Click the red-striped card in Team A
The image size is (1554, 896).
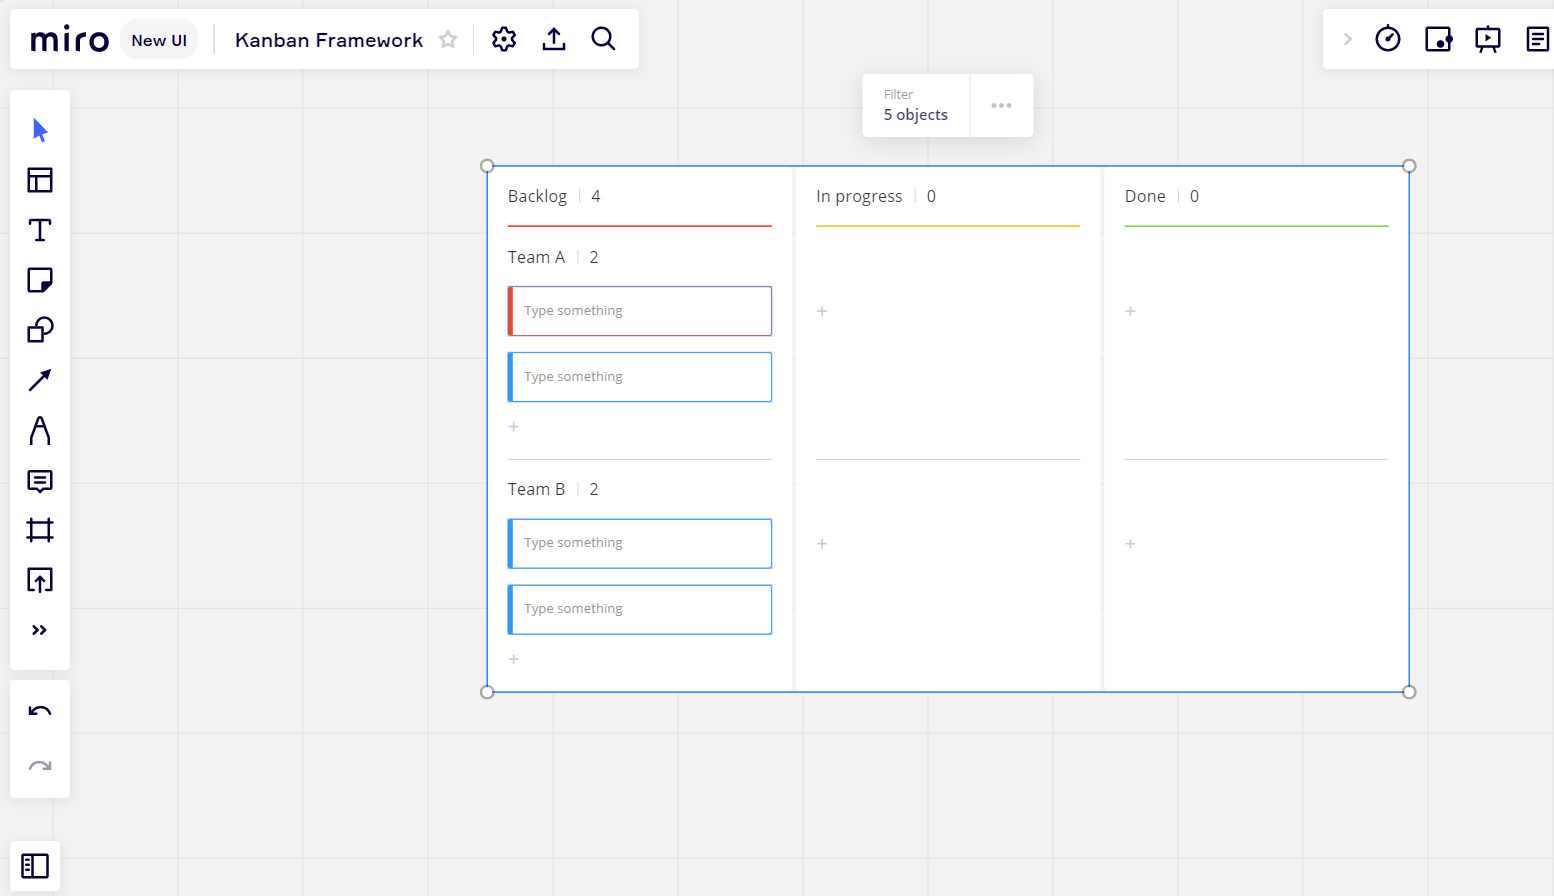(640, 311)
